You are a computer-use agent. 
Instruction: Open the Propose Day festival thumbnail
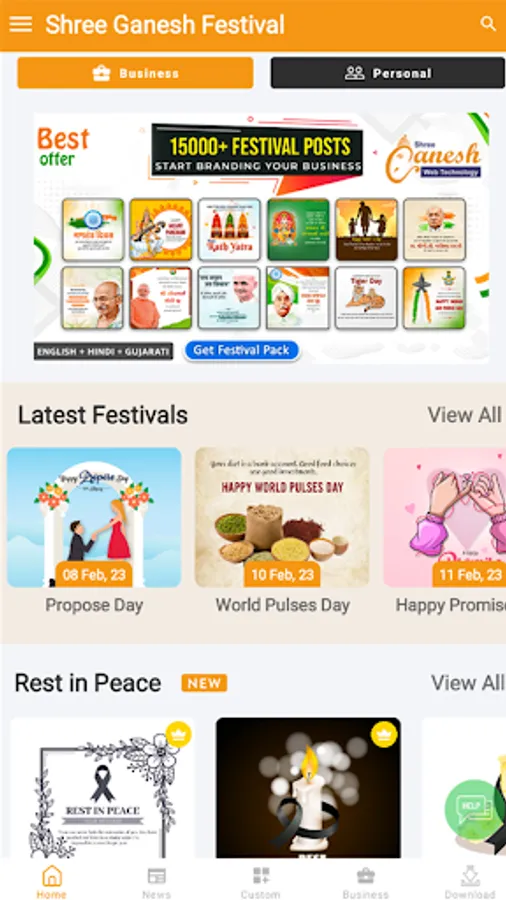94,517
